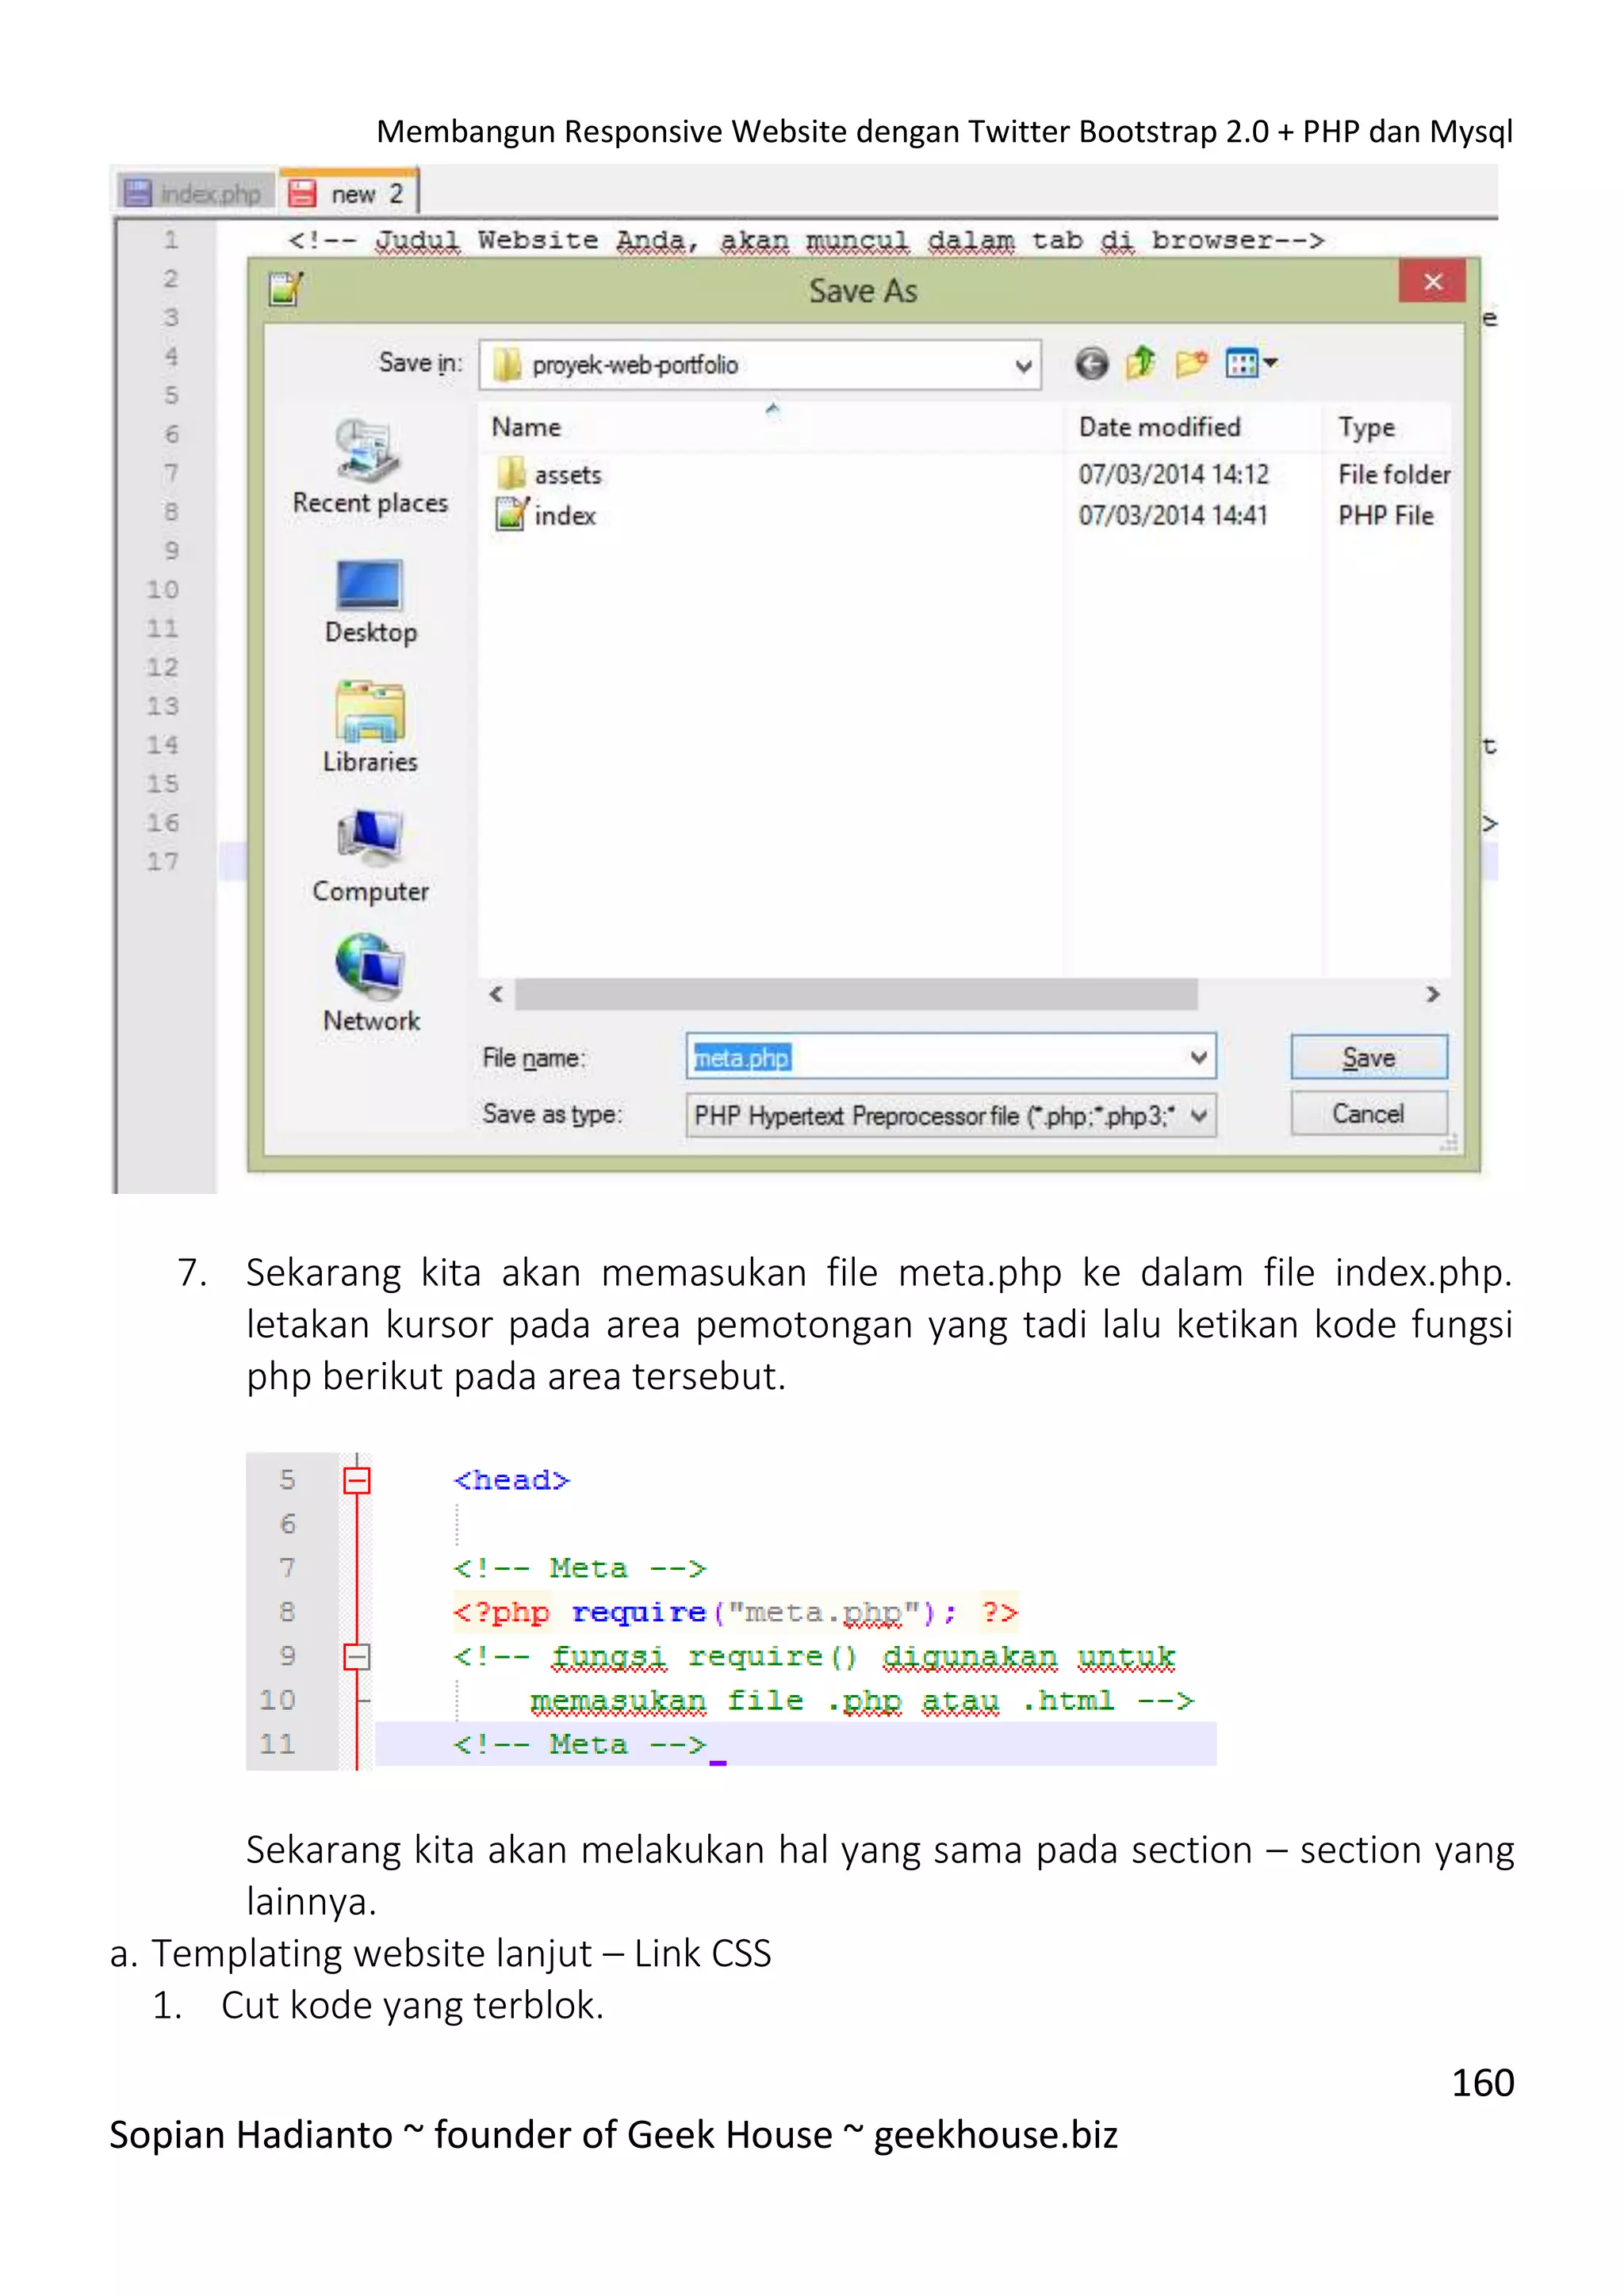Image resolution: width=1624 pixels, height=2296 pixels.
Task: Click the index date 07/03/2014 14:41
Action: tap(1173, 515)
